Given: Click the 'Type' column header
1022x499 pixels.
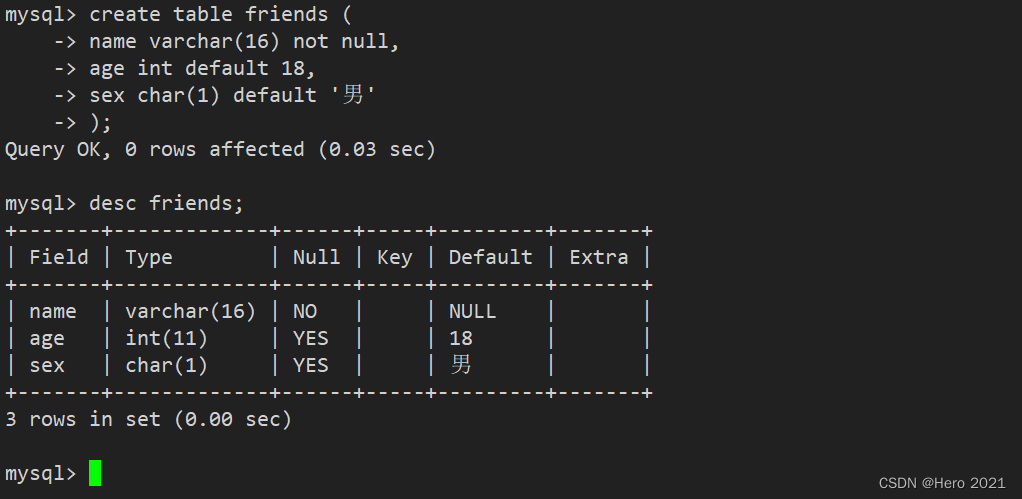Looking at the screenshot, I should point(149,257).
